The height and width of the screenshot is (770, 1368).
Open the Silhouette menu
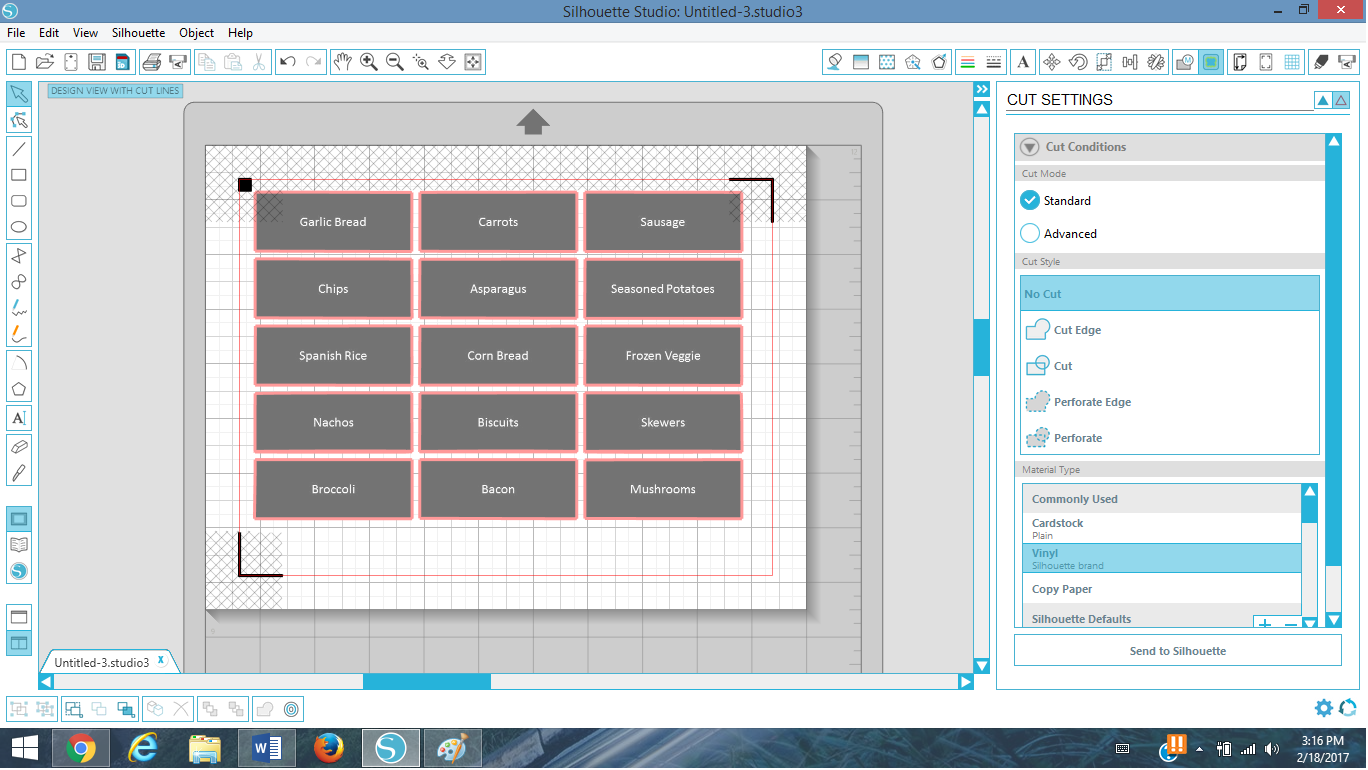(139, 33)
